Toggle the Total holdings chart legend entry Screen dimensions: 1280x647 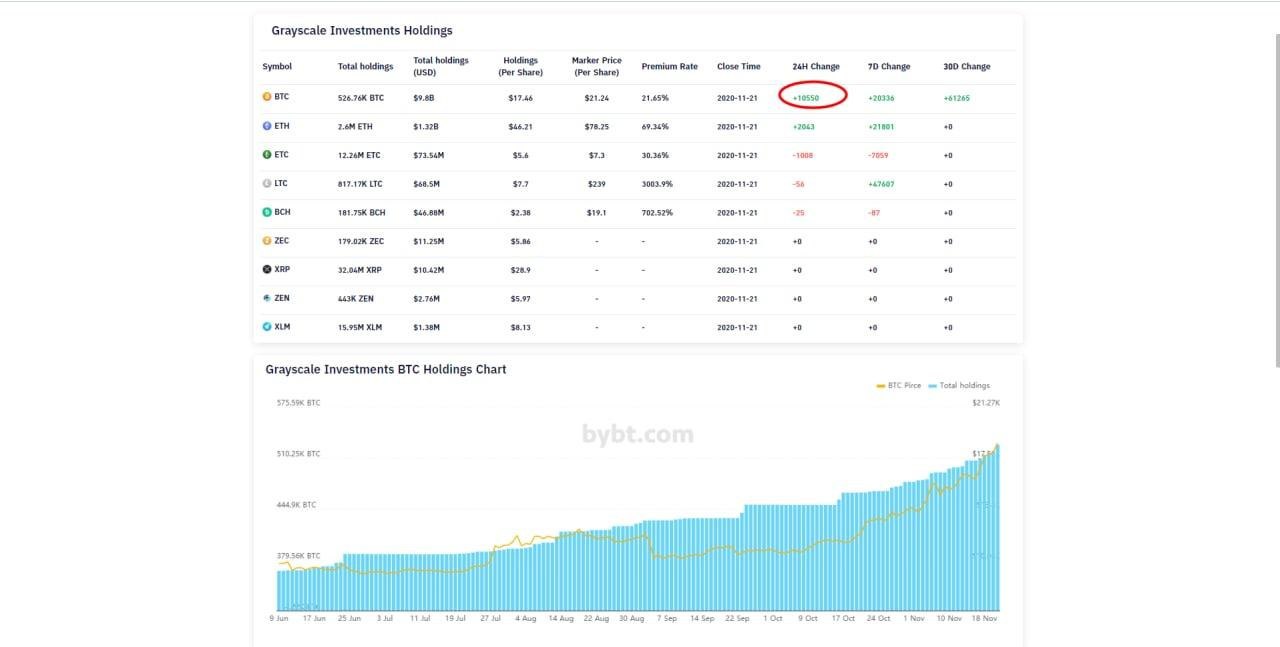(960, 385)
